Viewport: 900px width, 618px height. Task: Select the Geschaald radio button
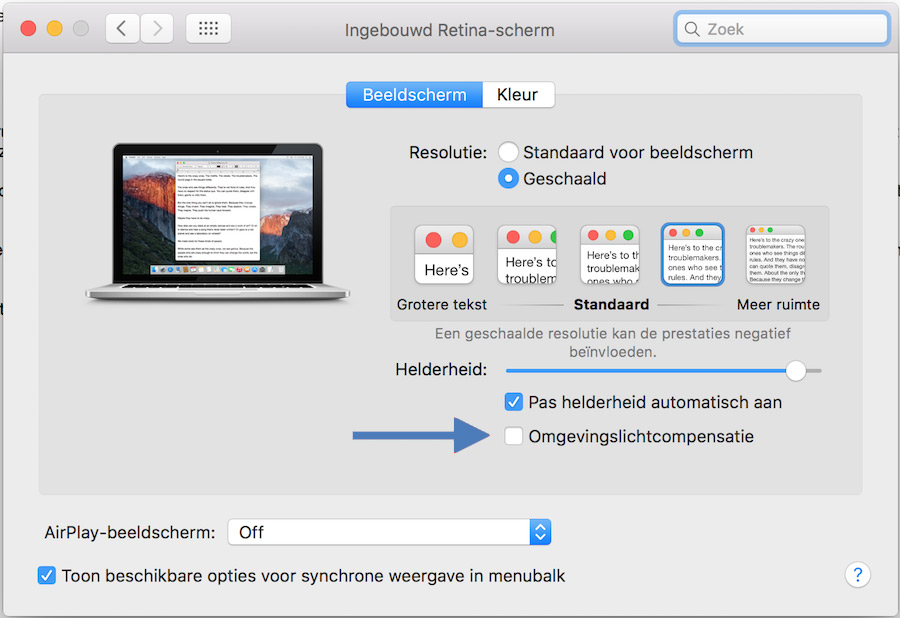pyautogui.click(x=508, y=178)
